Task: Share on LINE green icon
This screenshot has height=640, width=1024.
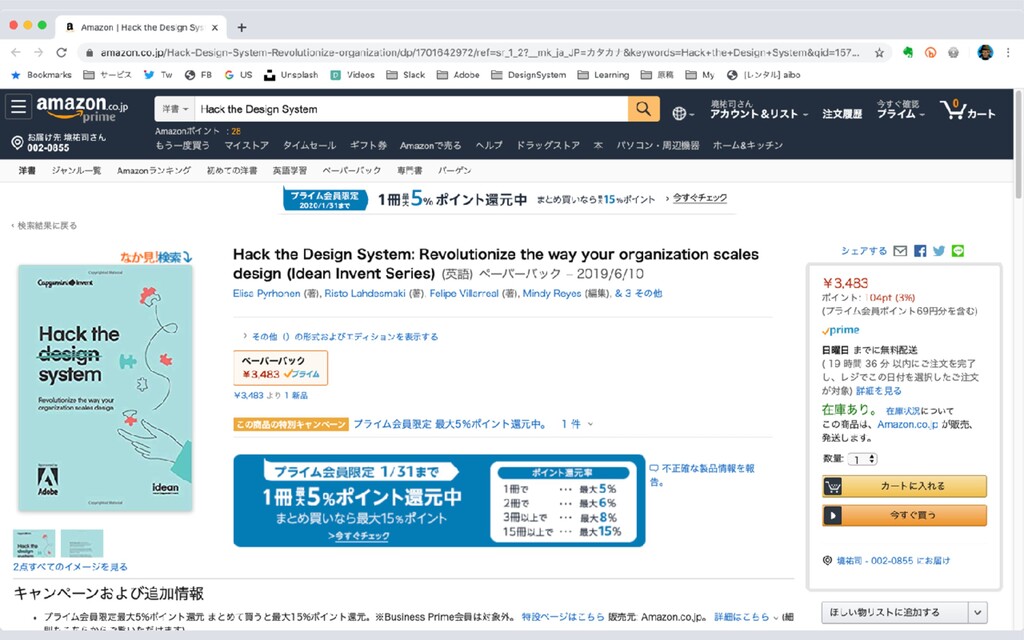Action: [958, 251]
